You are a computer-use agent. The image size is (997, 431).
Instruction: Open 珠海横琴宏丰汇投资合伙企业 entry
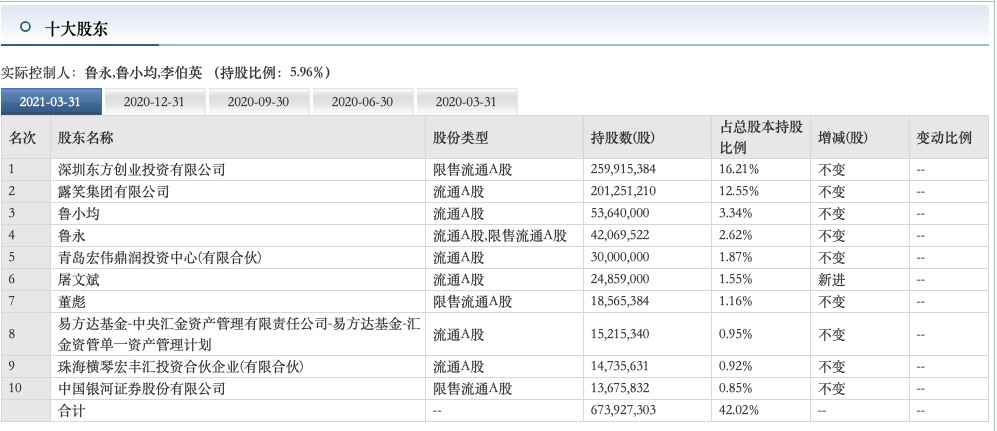[x=181, y=367]
